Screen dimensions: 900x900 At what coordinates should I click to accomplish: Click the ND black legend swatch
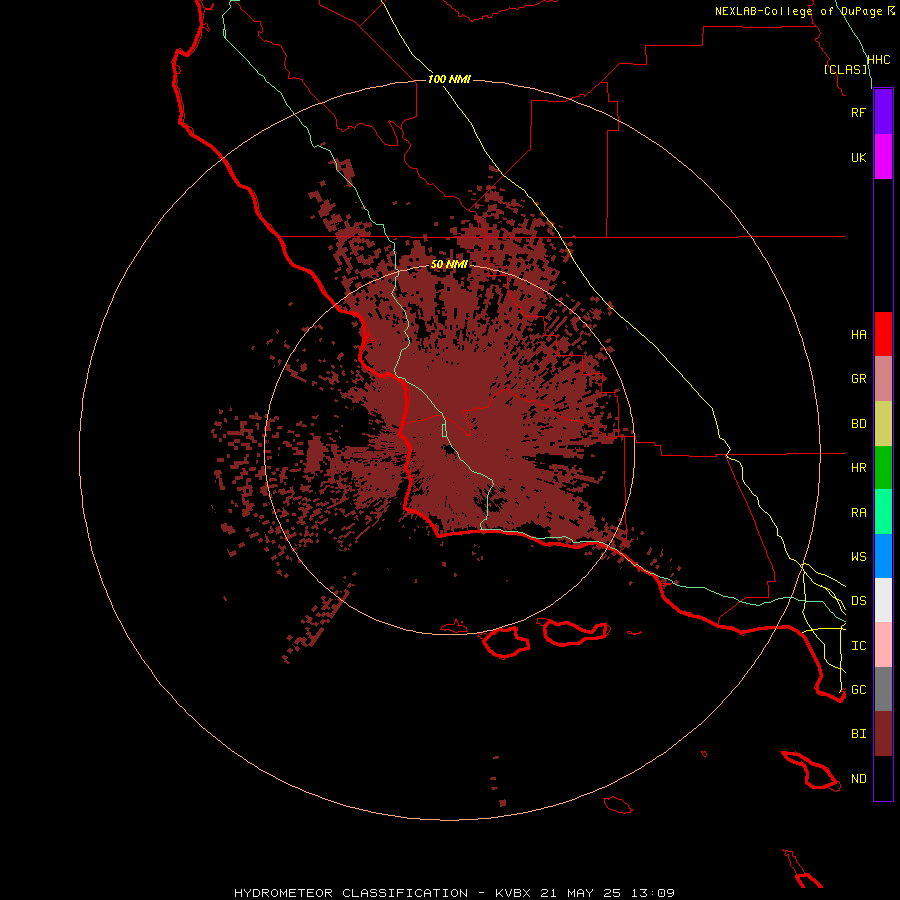[883, 778]
